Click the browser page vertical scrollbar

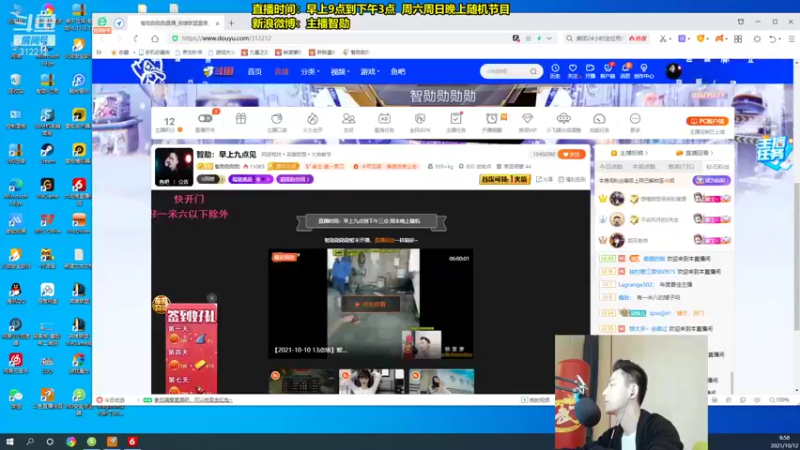pos(796,255)
